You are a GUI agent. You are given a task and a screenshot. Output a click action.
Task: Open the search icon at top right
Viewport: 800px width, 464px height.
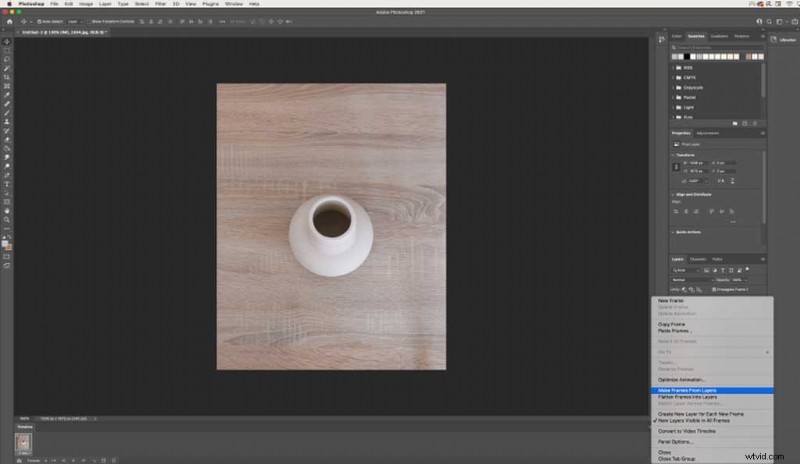click(x=769, y=21)
